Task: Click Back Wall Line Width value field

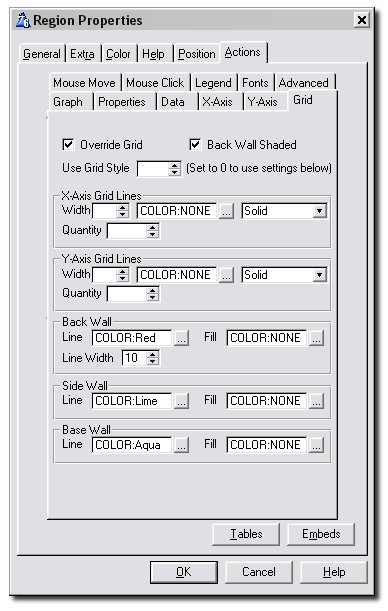Action: [x=135, y=358]
